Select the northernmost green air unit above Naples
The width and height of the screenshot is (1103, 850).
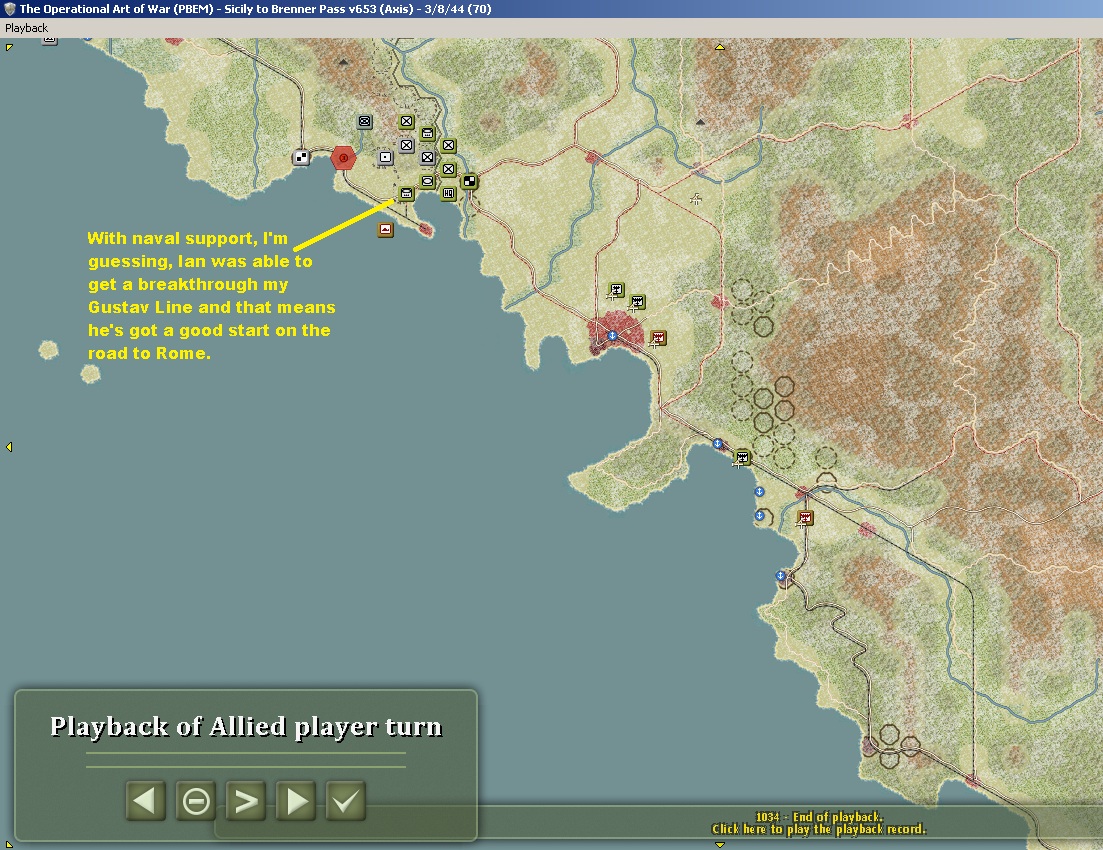coord(616,290)
